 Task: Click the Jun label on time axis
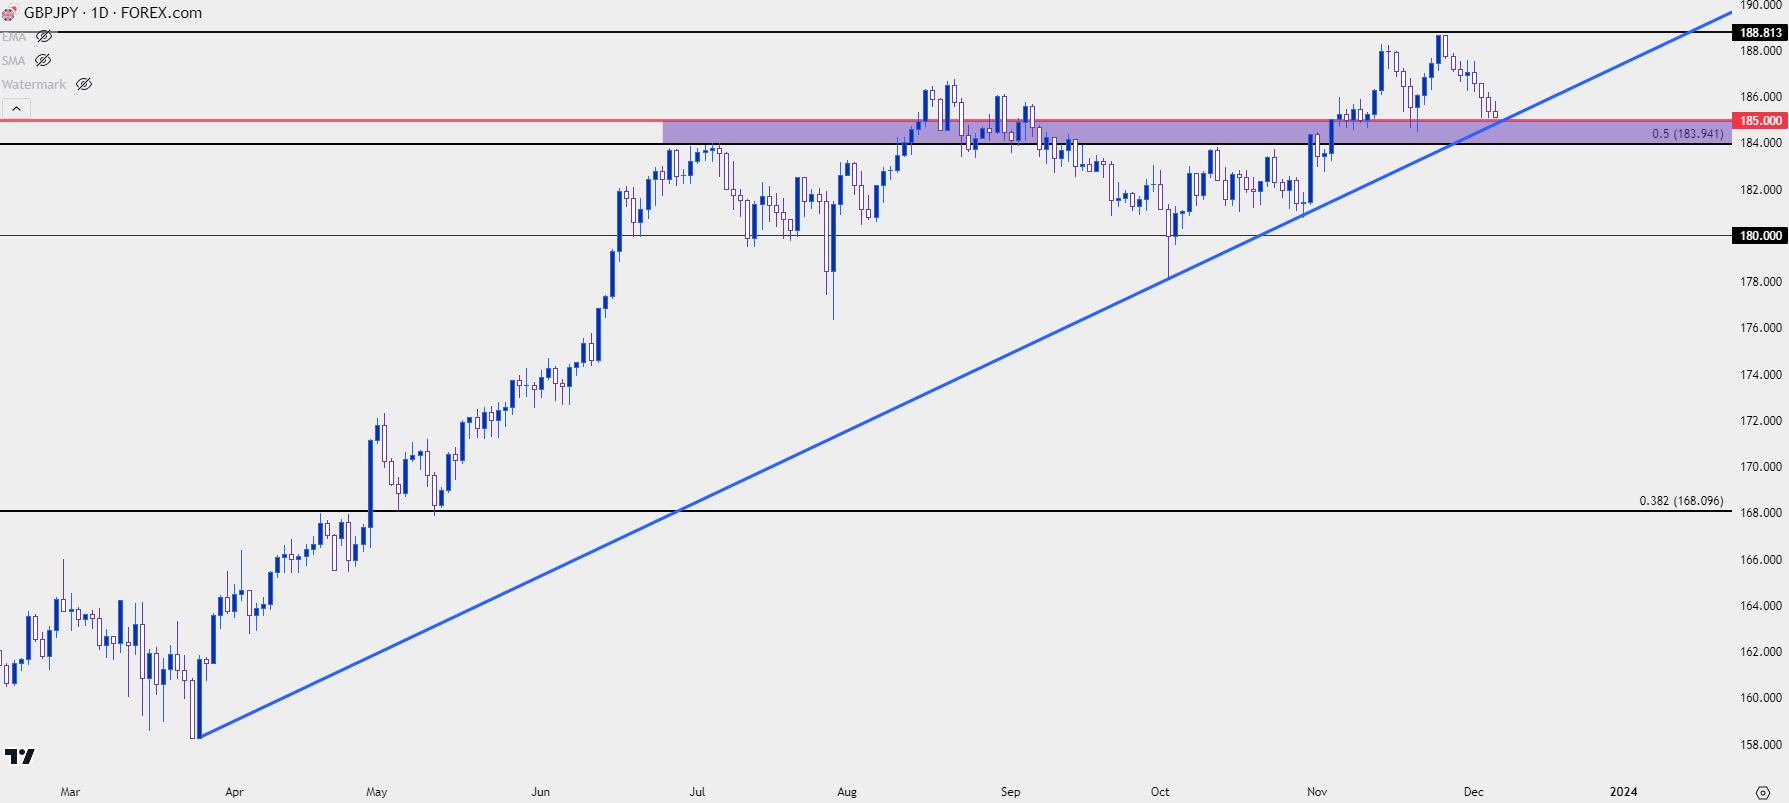pos(541,792)
